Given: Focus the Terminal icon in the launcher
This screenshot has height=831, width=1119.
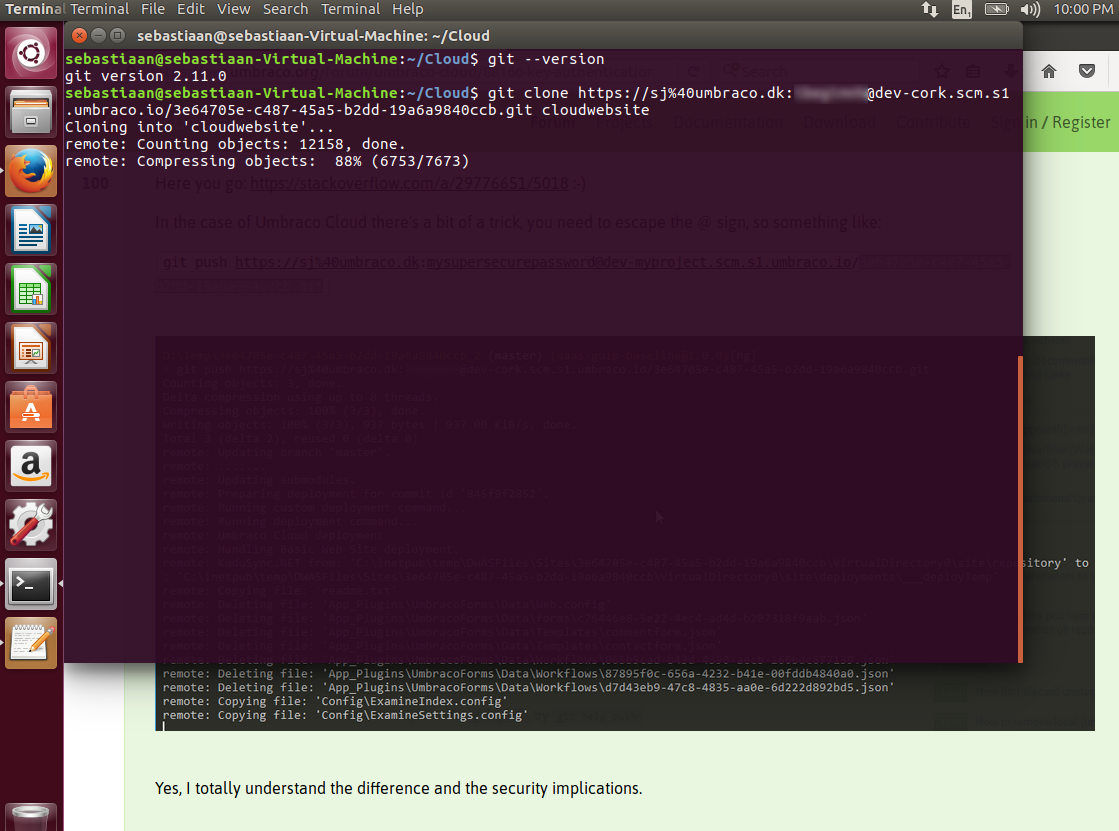Looking at the screenshot, I should click(31, 585).
